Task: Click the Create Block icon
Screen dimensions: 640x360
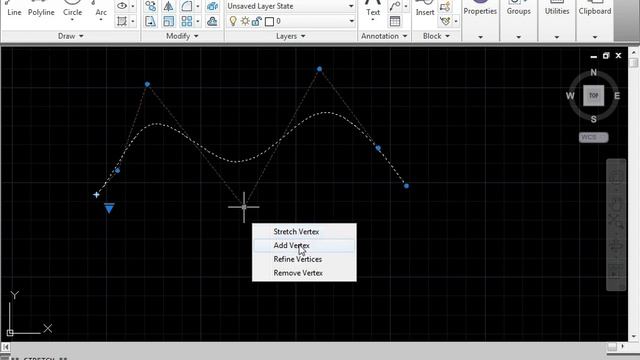Action: point(445,6)
